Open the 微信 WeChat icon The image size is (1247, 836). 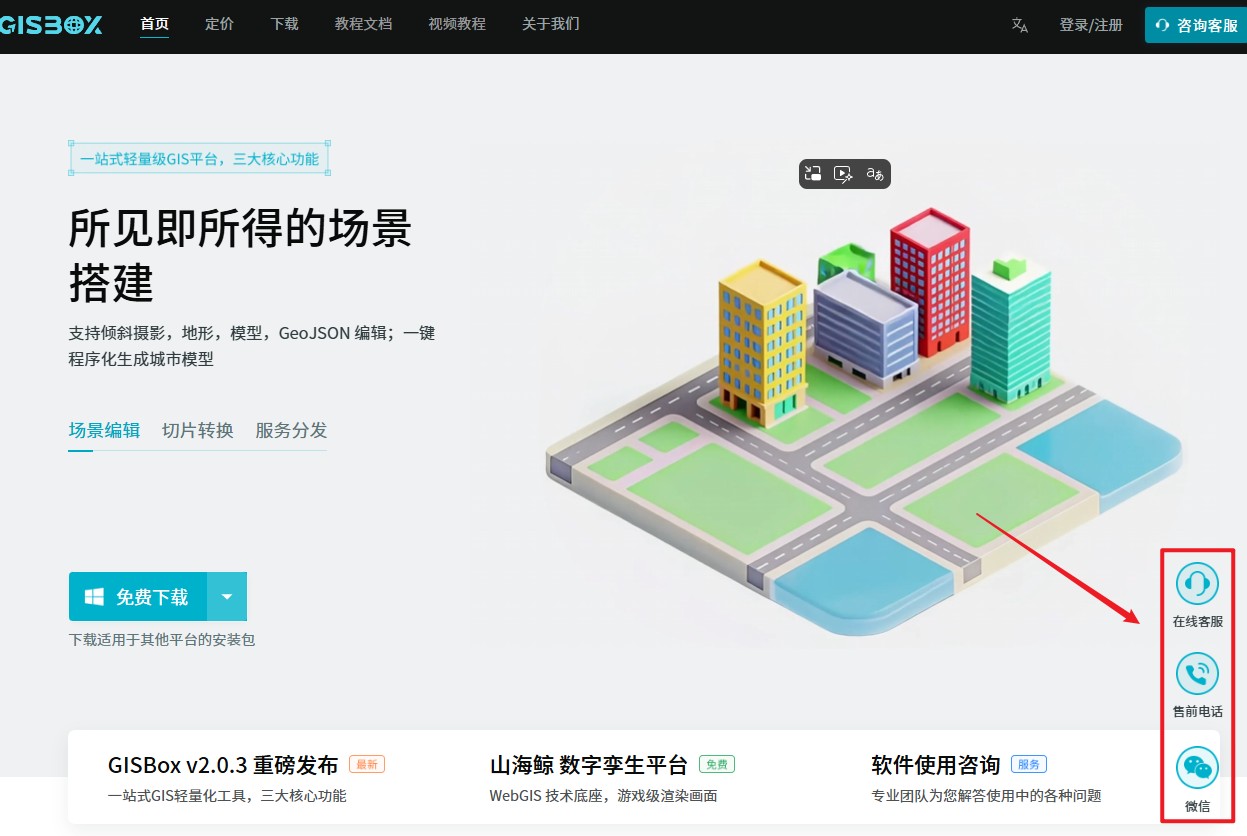tap(1197, 768)
